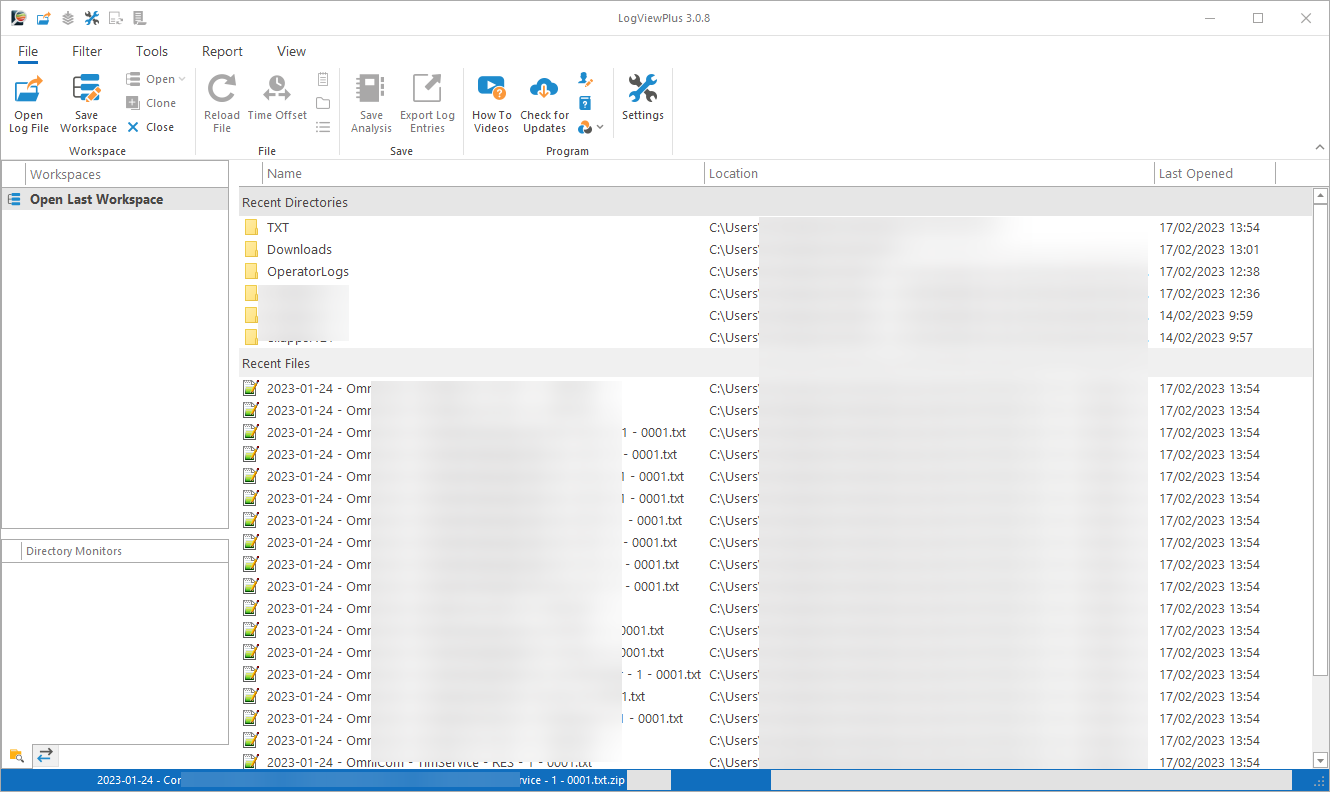Click Clone in the Workspace group

click(152, 103)
